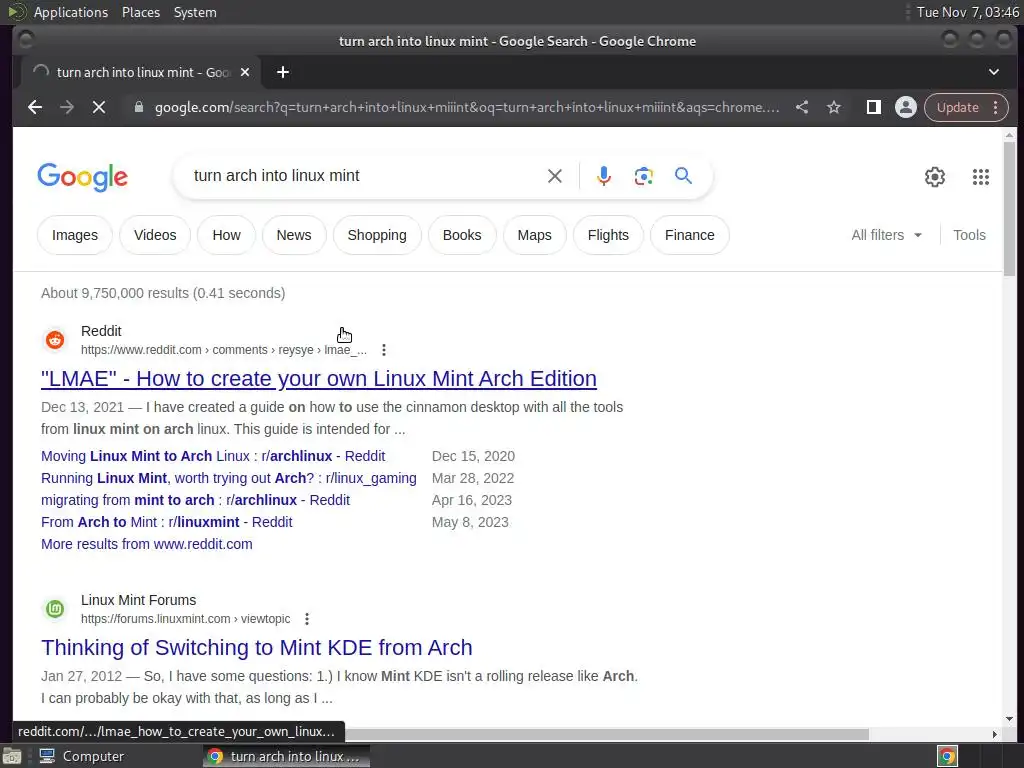Viewport: 1024px width, 768px height.
Task: Open the Places menu
Action: tap(140, 12)
